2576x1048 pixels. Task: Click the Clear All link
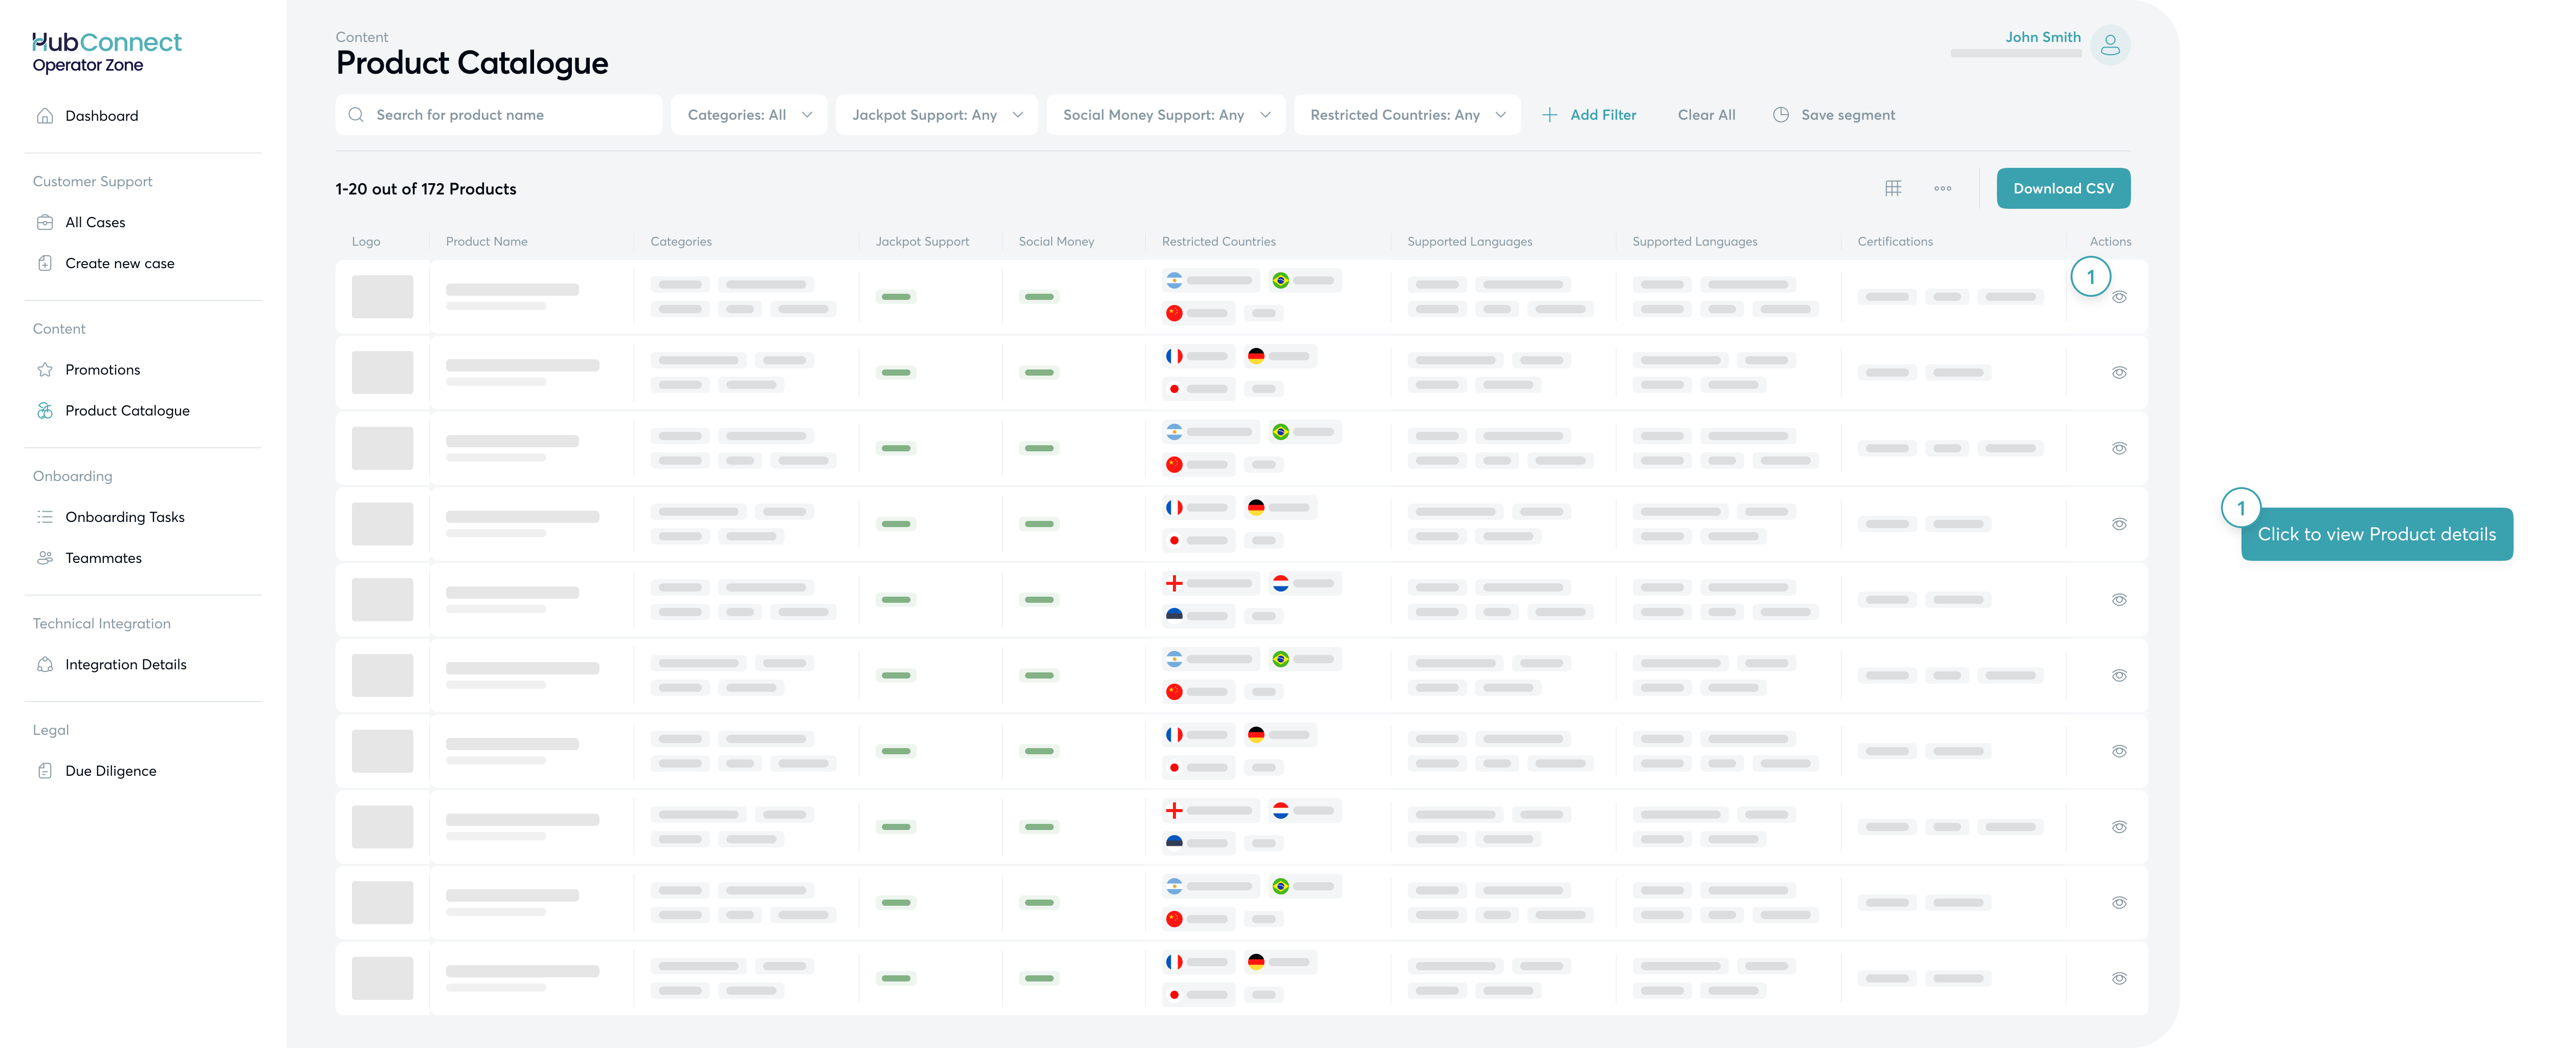point(1706,115)
